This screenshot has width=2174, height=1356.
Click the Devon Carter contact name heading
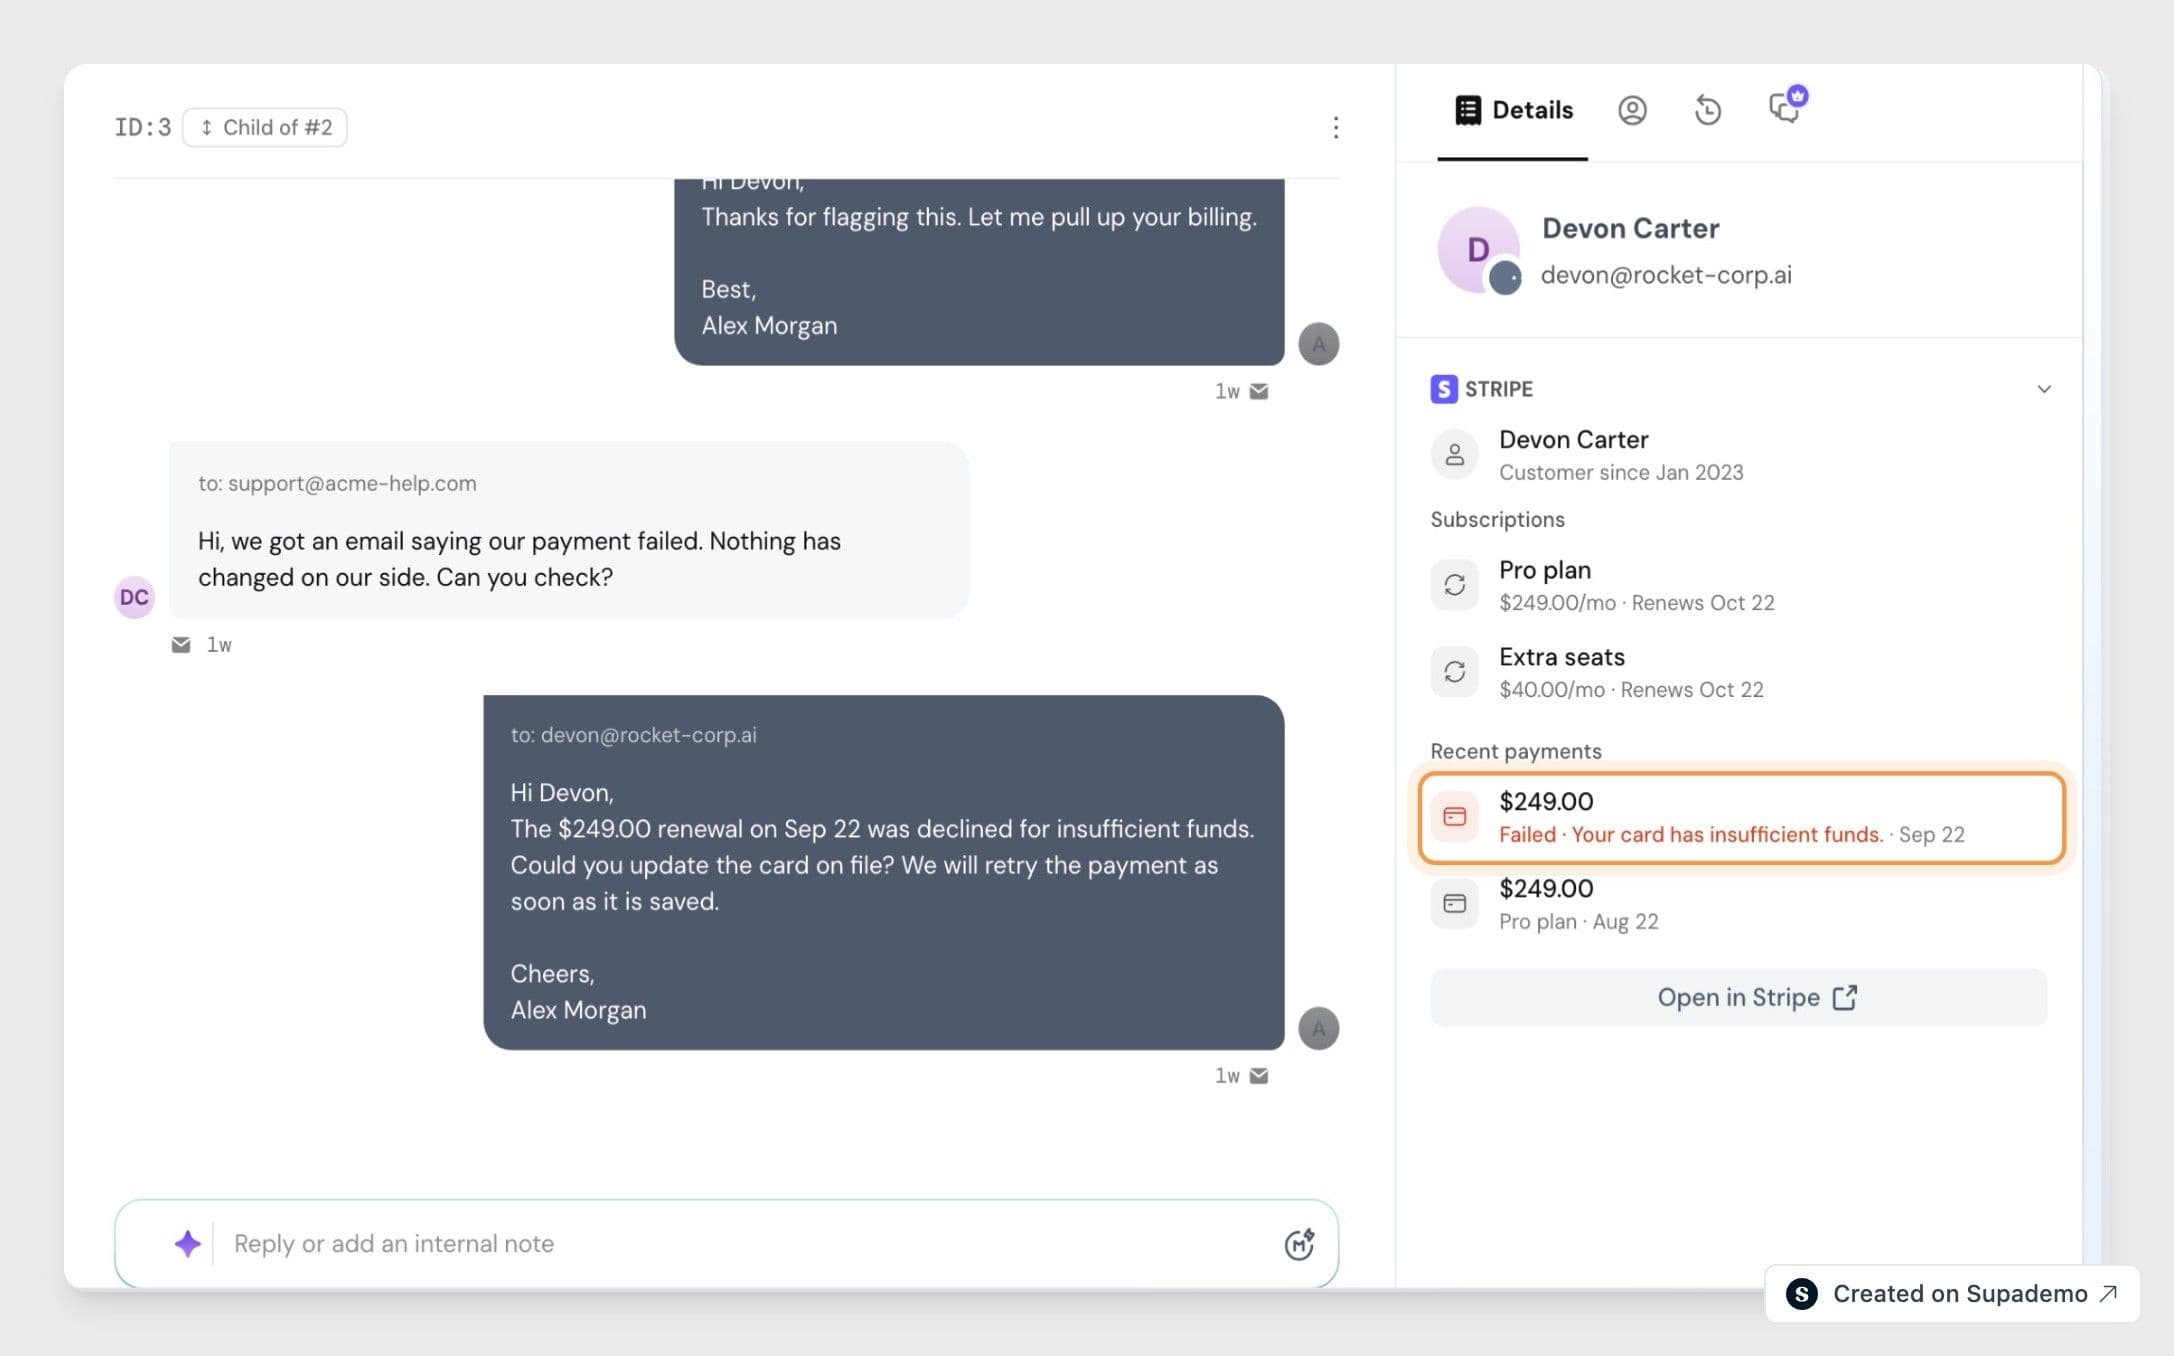1631,228
